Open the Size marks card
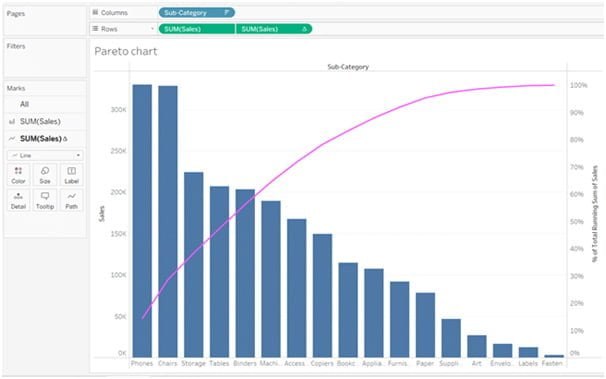The height and width of the screenshot is (379, 606). pyautogui.click(x=45, y=175)
